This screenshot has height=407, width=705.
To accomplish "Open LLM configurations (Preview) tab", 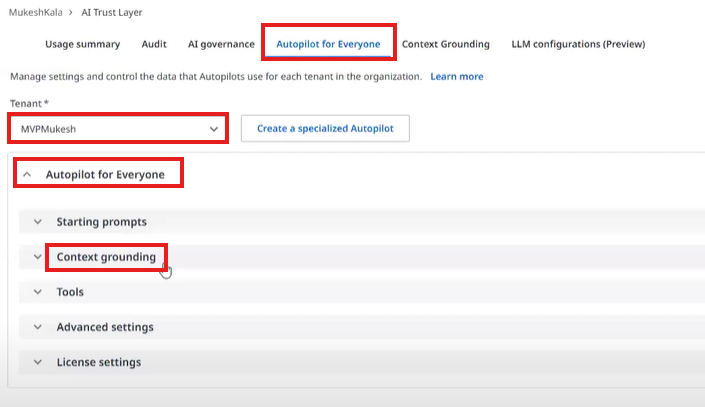I will tap(578, 44).
